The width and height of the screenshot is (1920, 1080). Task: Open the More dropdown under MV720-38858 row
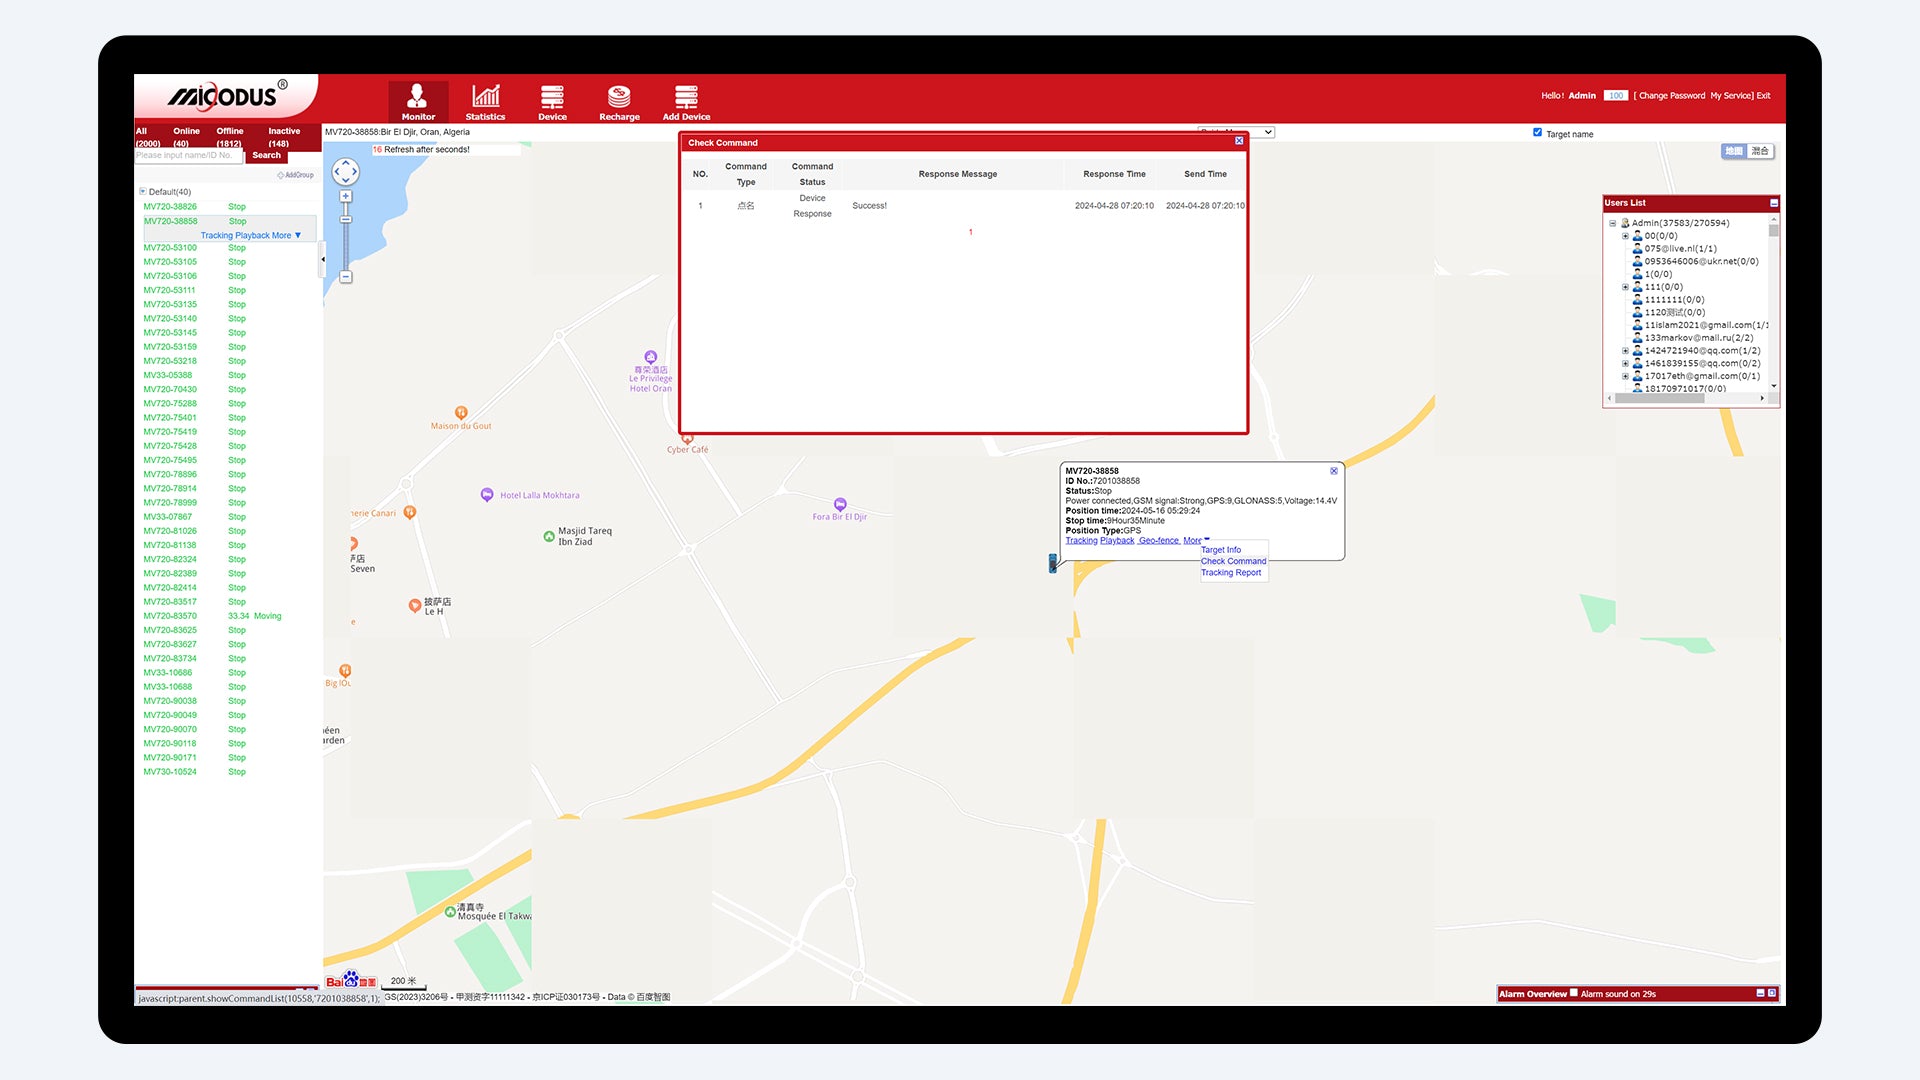(x=286, y=236)
